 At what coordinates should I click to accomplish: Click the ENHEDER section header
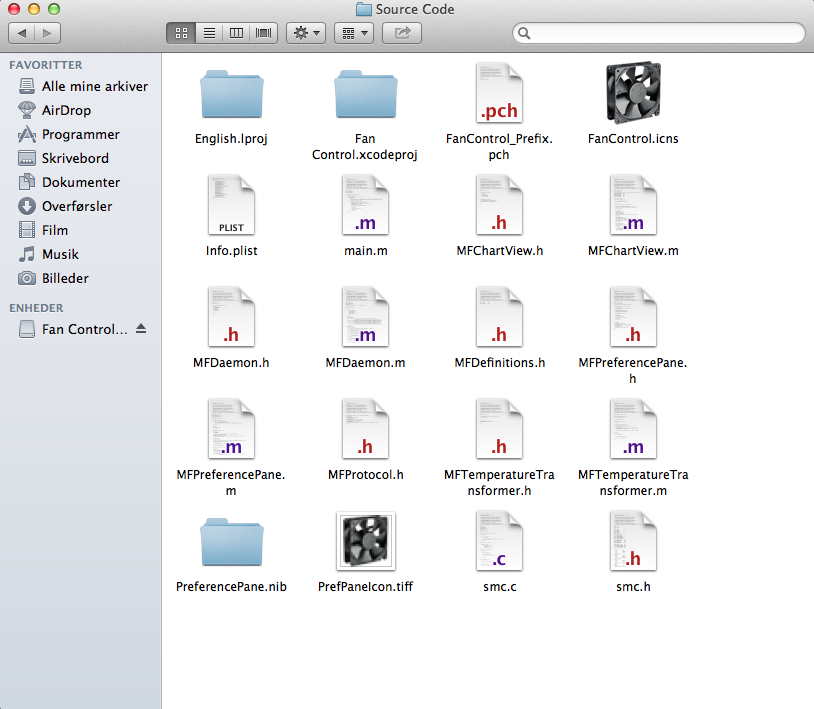tap(36, 308)
